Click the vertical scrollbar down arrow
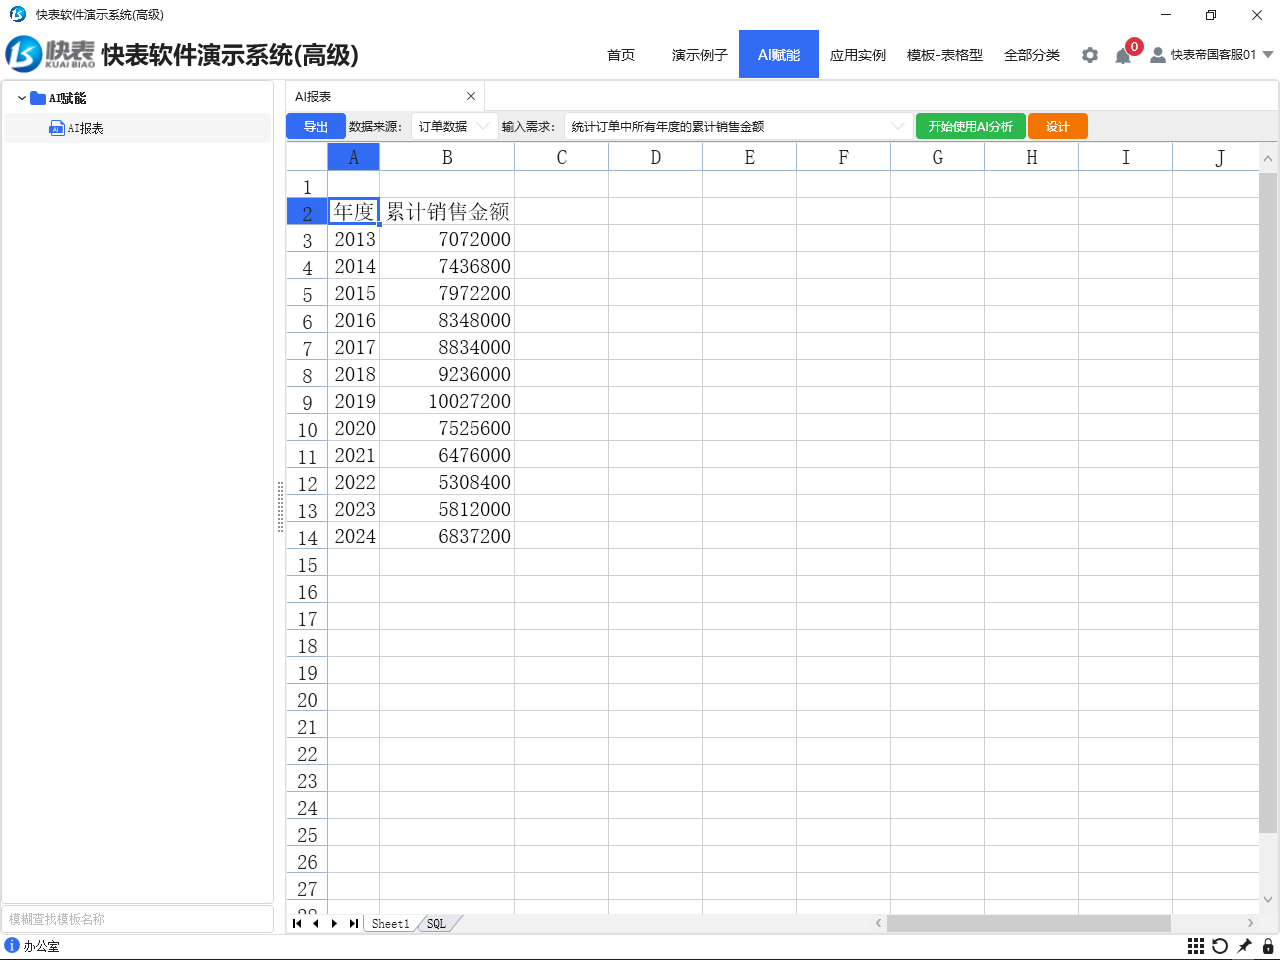1280x960 pixels. tap(1268, 899)
